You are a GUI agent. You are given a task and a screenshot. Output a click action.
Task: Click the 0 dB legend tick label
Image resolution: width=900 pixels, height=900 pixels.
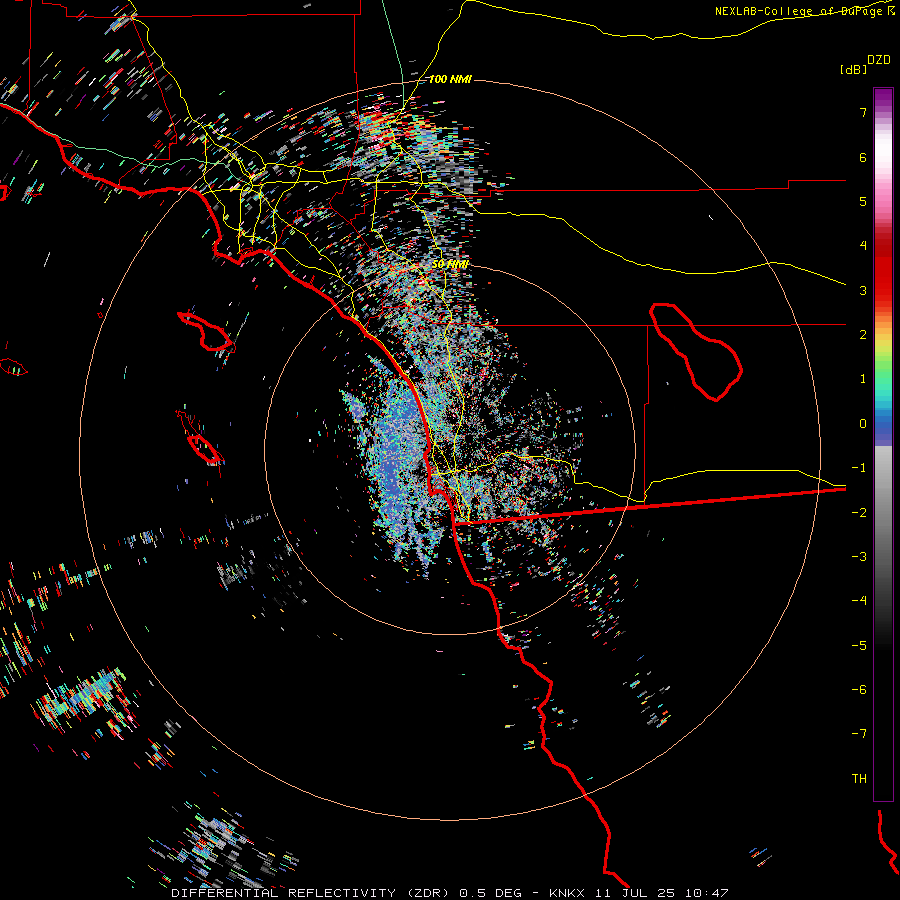[x=863, y=424]
